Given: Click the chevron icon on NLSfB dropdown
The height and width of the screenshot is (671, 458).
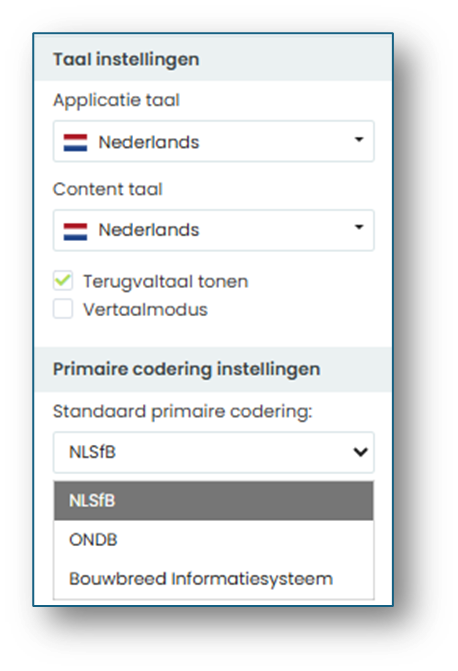Looking at the screenshot, I should point(360,452).
